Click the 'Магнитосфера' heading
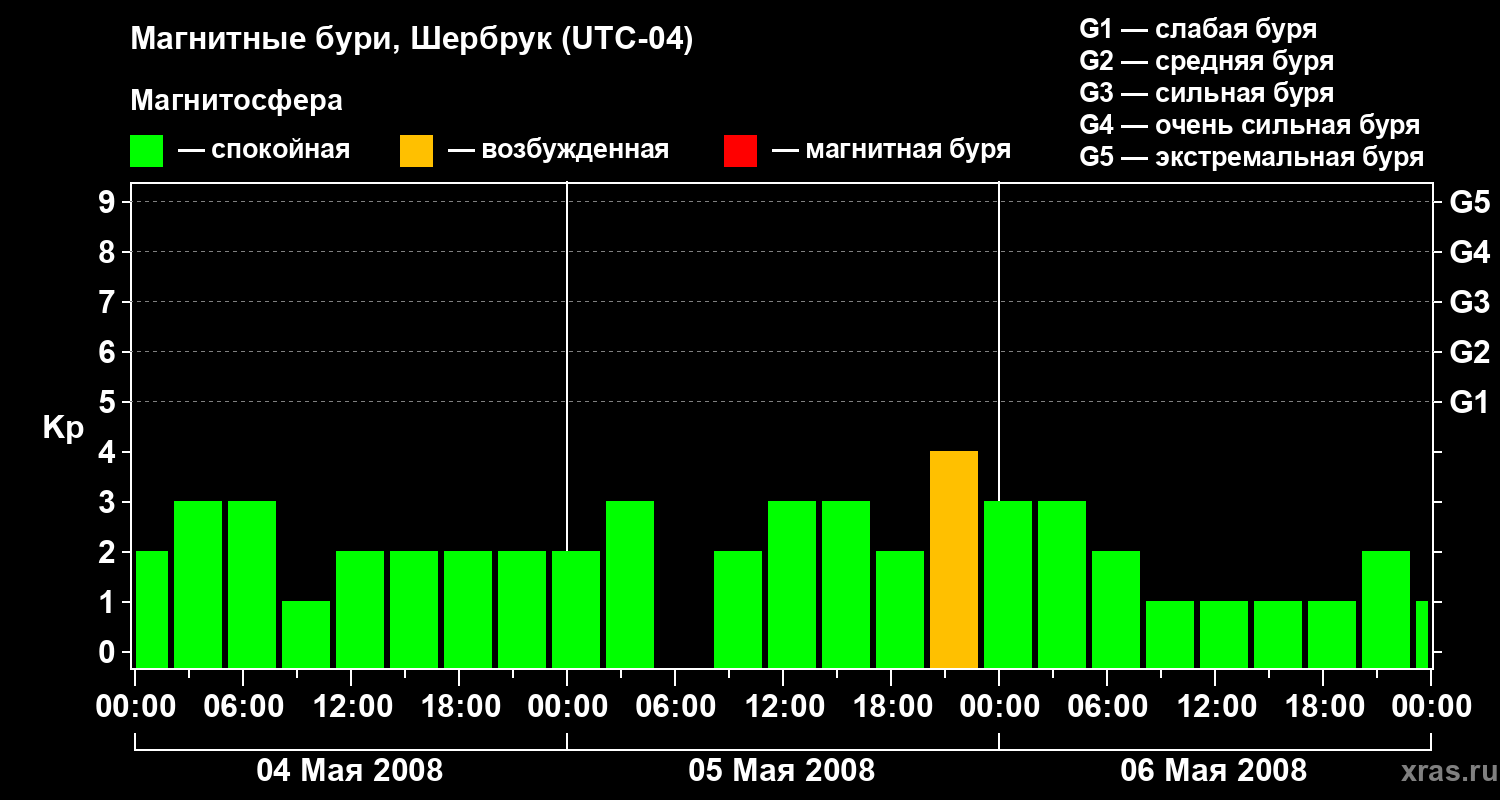 (x=237, y=101)
